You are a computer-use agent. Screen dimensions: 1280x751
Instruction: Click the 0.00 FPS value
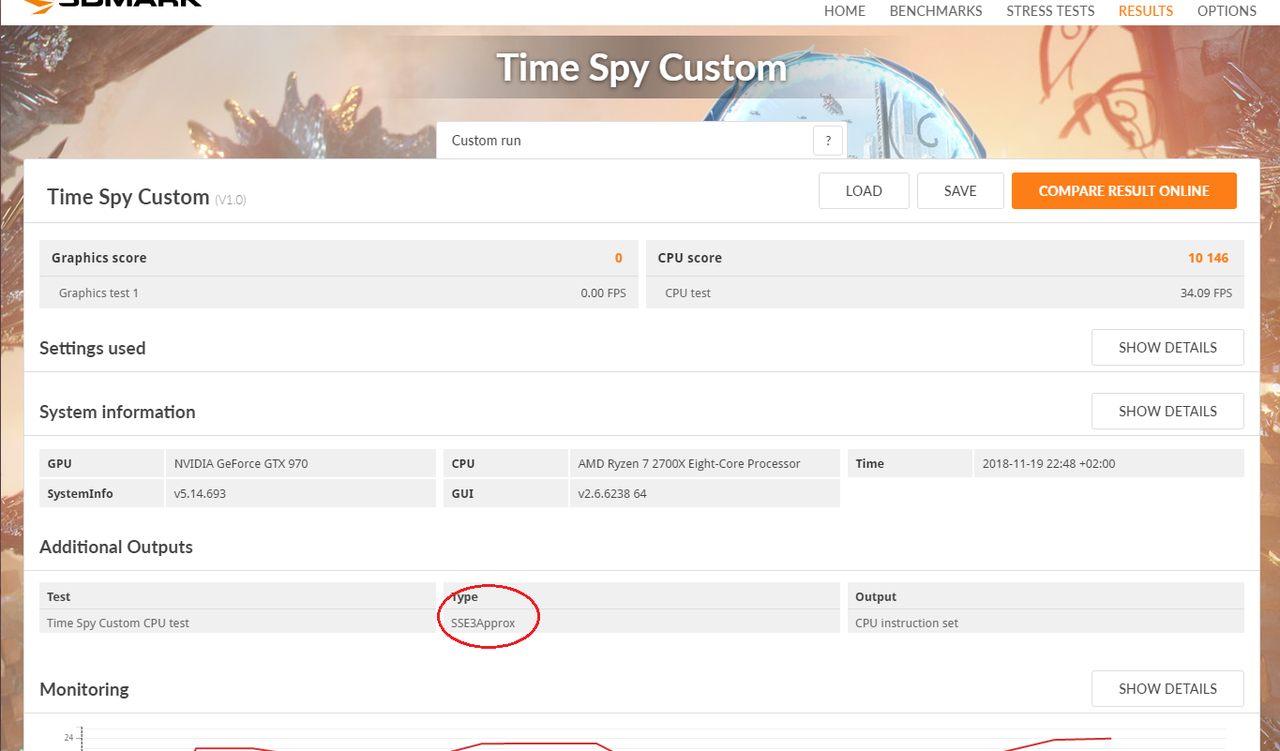(603, 293)
